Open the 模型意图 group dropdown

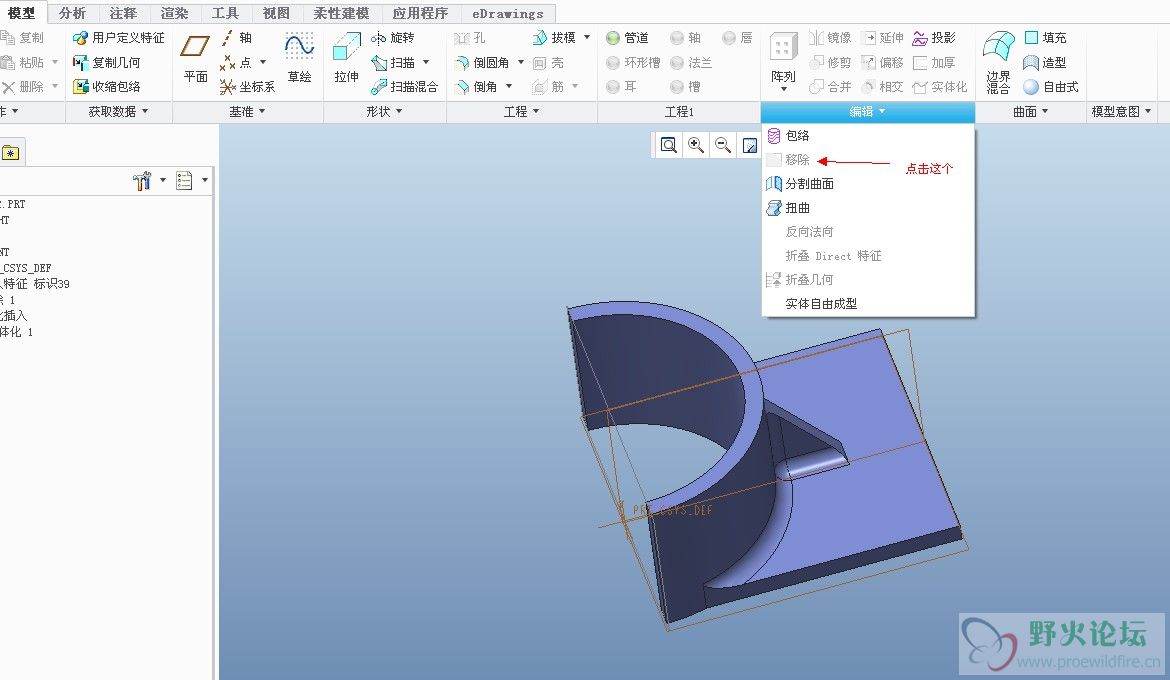1121,111
